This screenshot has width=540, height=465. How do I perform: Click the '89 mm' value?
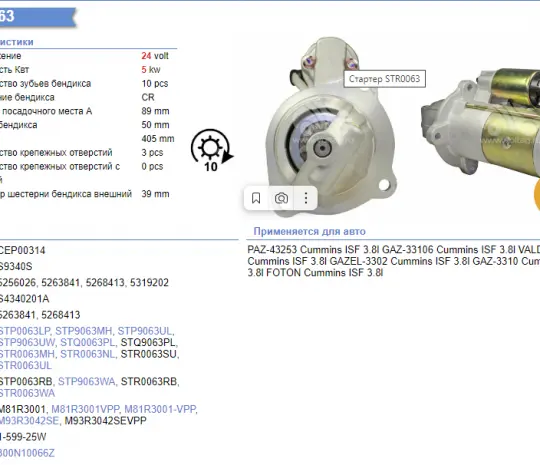pyautogui.click(x=155, y=111)
